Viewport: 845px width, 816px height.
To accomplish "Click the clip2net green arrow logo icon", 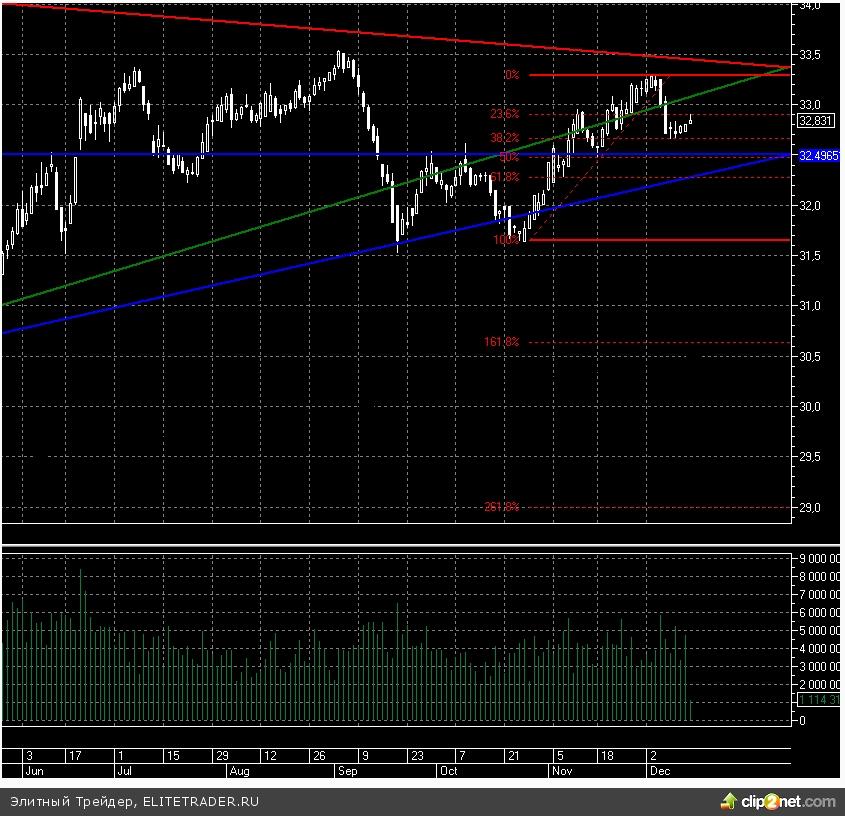I will coord(729,801).
